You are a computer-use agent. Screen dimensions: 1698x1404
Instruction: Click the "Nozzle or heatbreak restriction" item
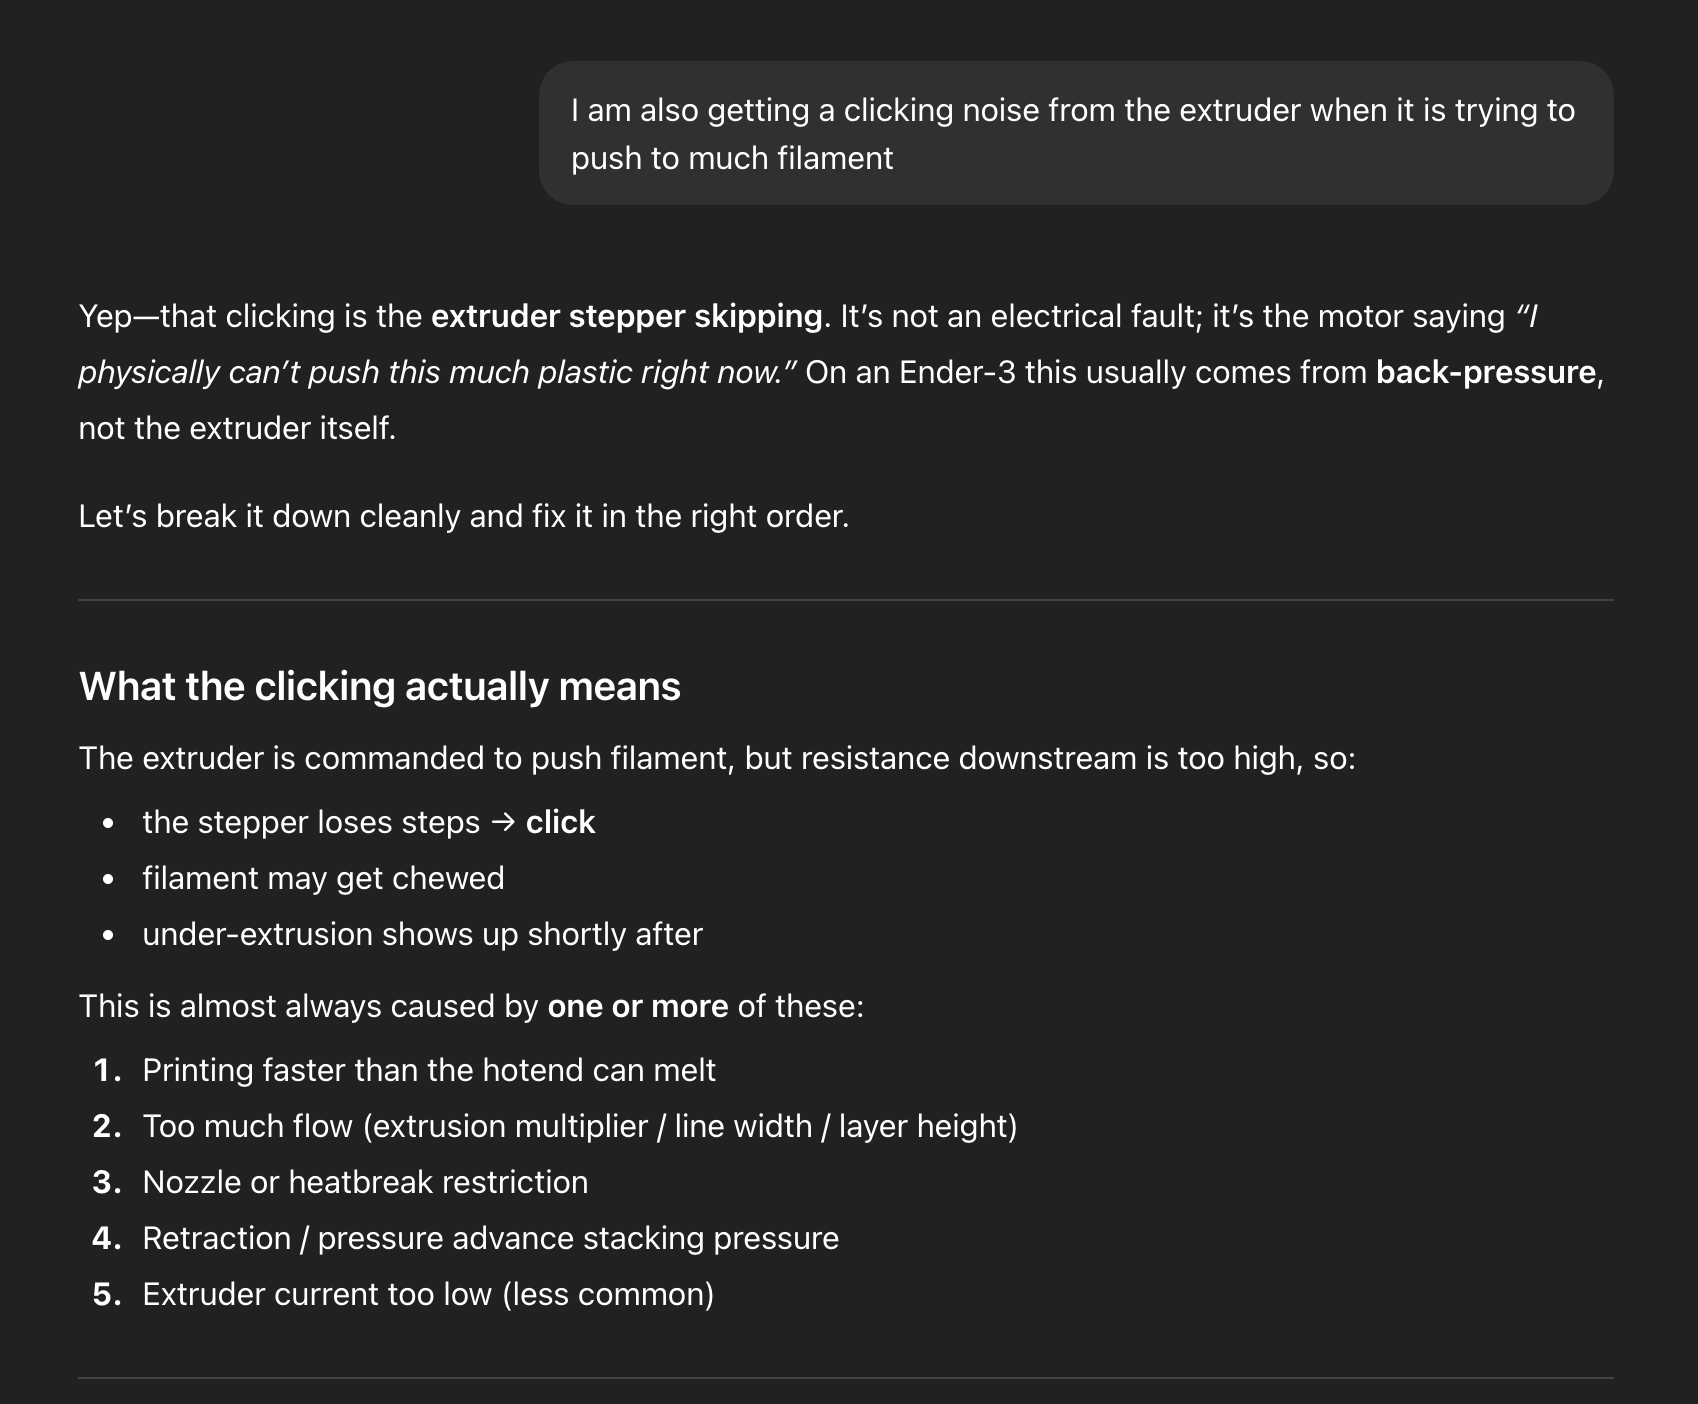(365, 1182)
